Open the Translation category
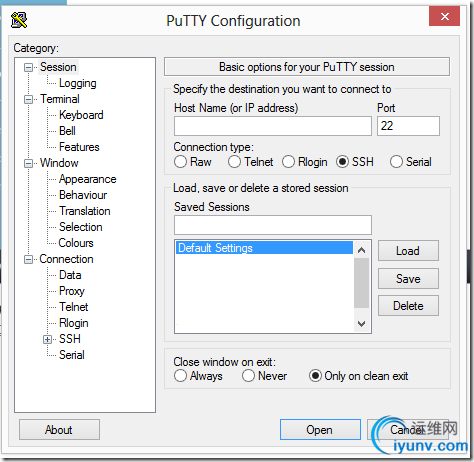 [x=85, y=211]
